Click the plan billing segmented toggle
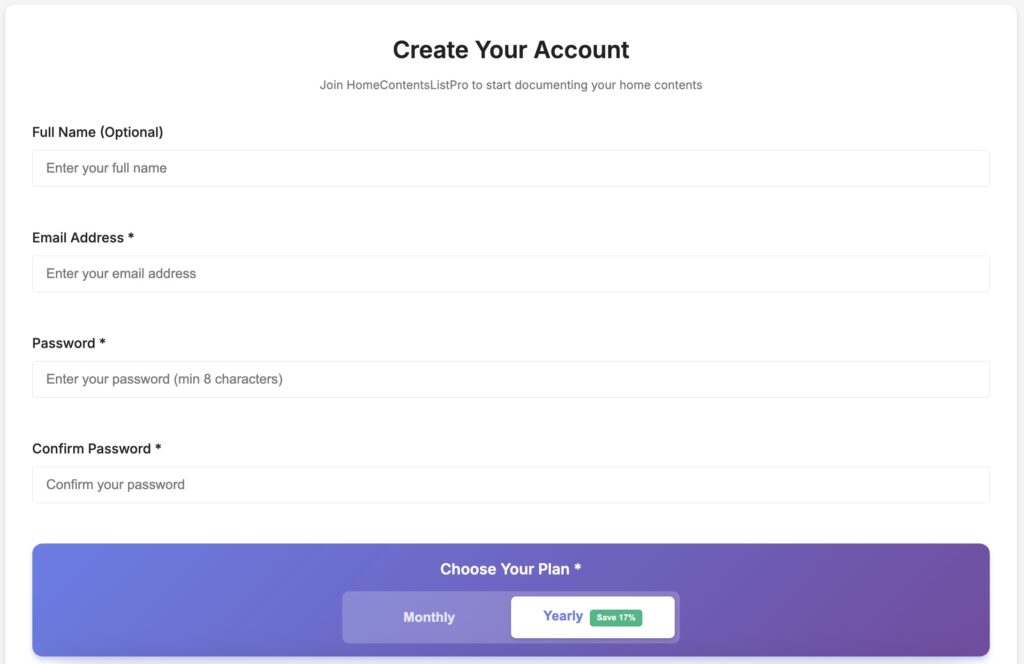 coord(510,617)
